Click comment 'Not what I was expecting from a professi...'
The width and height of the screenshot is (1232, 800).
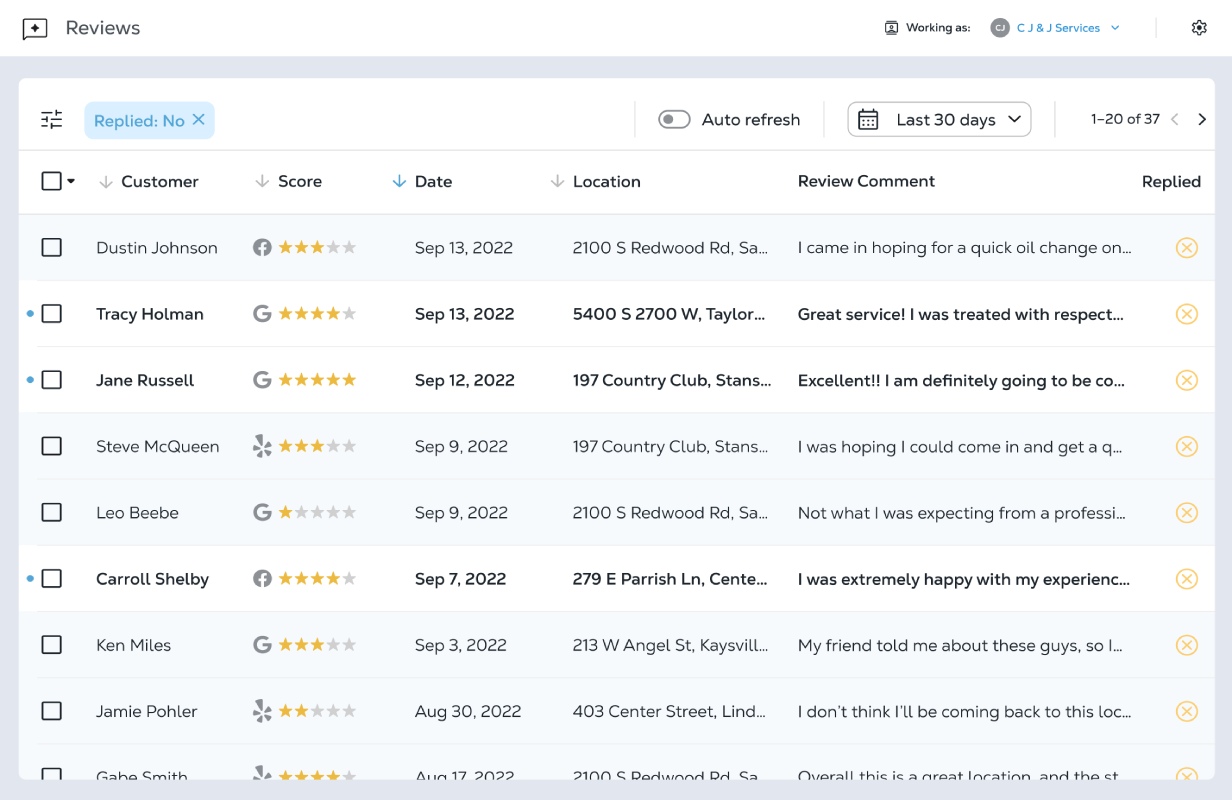[x=961, y=513]
